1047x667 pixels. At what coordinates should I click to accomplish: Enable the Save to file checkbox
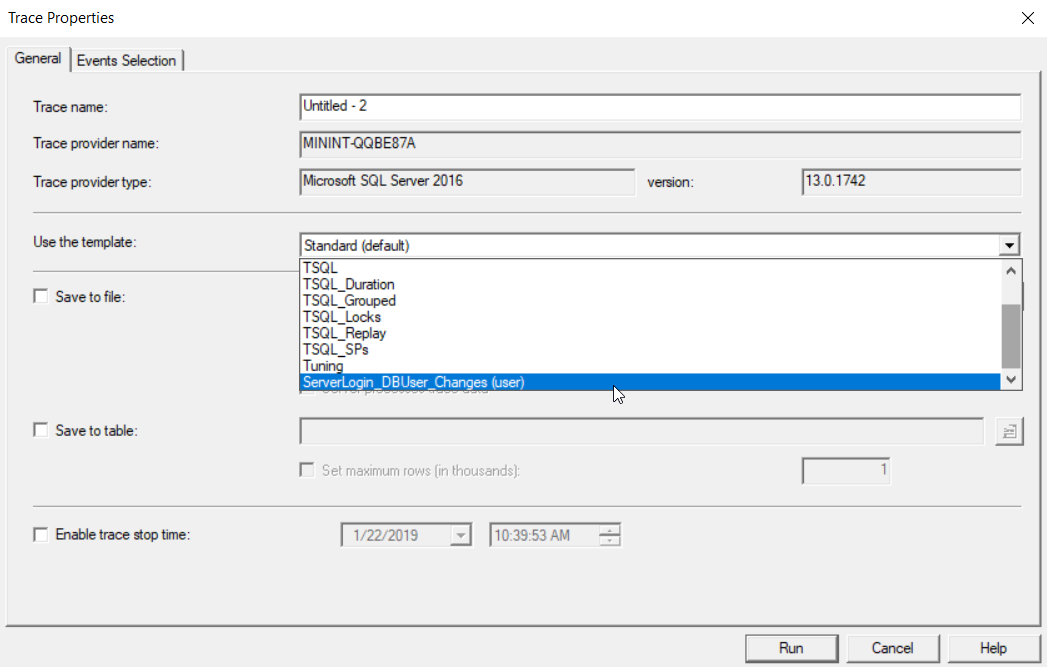[x=41, y=296]
